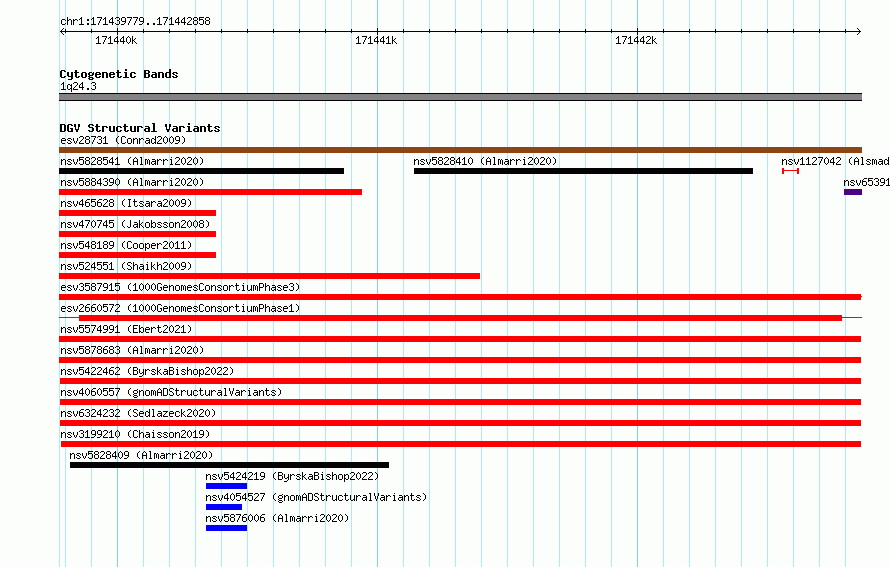Viewport: 890px width, 567px height.
Task: Click the red nsv470745 feature bar
Action: point(137,234)
